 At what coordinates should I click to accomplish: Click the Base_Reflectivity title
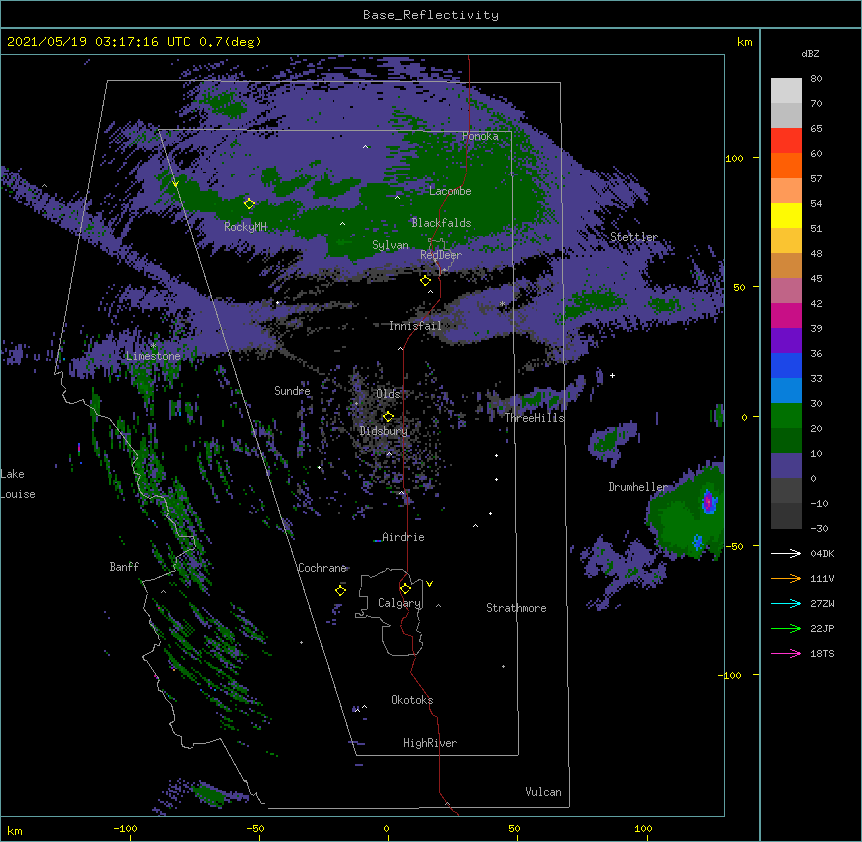[x=431, y=15]
